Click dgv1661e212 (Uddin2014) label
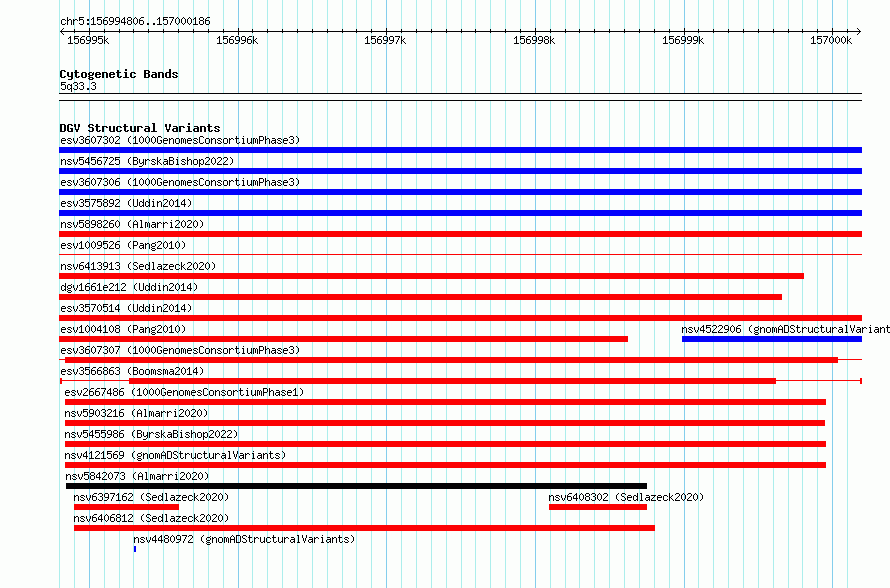This screenshot has height=588, width=890. (129, 287)
